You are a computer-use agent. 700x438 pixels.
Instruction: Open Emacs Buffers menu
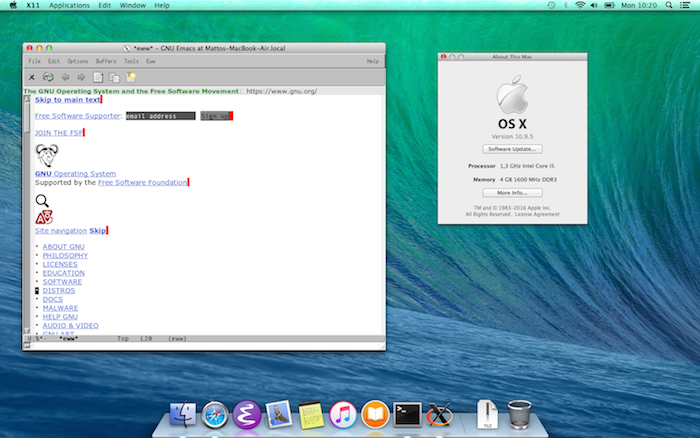pos(106,61)
